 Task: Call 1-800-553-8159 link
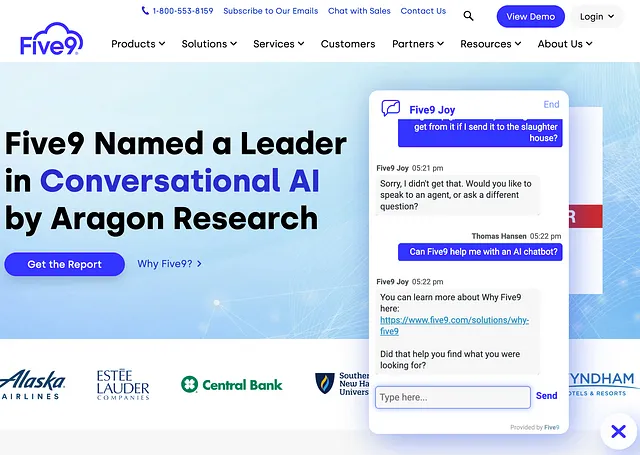tap(183, 11)
